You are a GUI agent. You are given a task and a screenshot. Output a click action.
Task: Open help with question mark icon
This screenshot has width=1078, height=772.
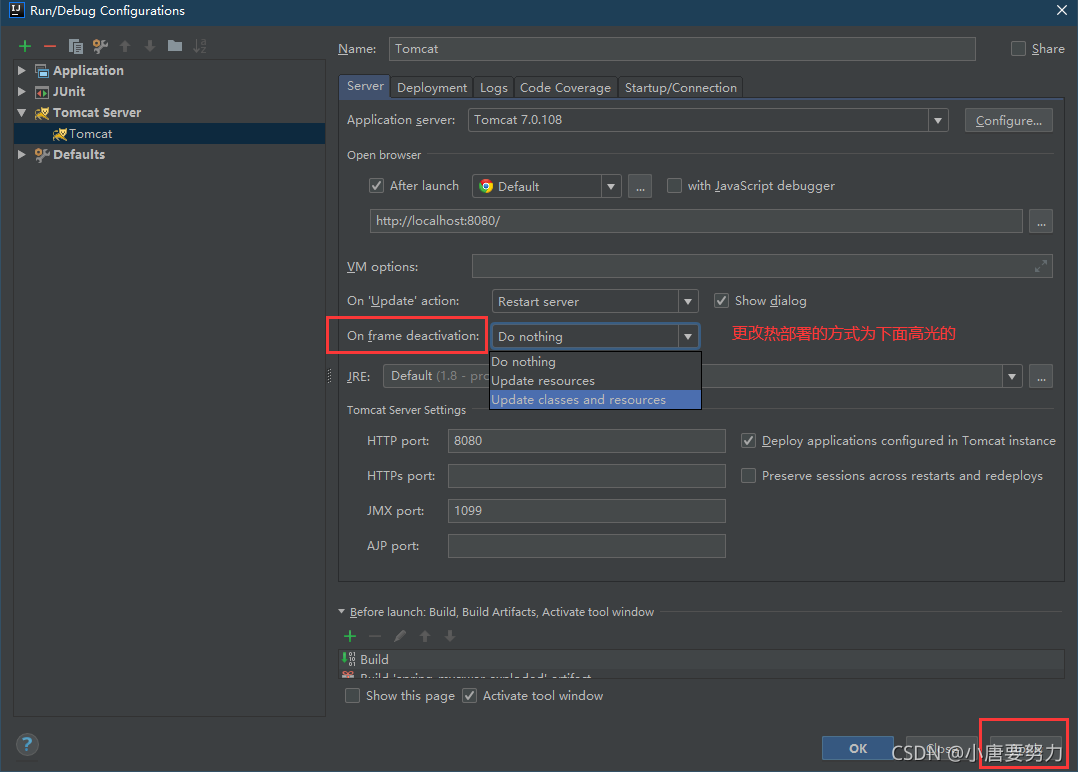point(27,745)
